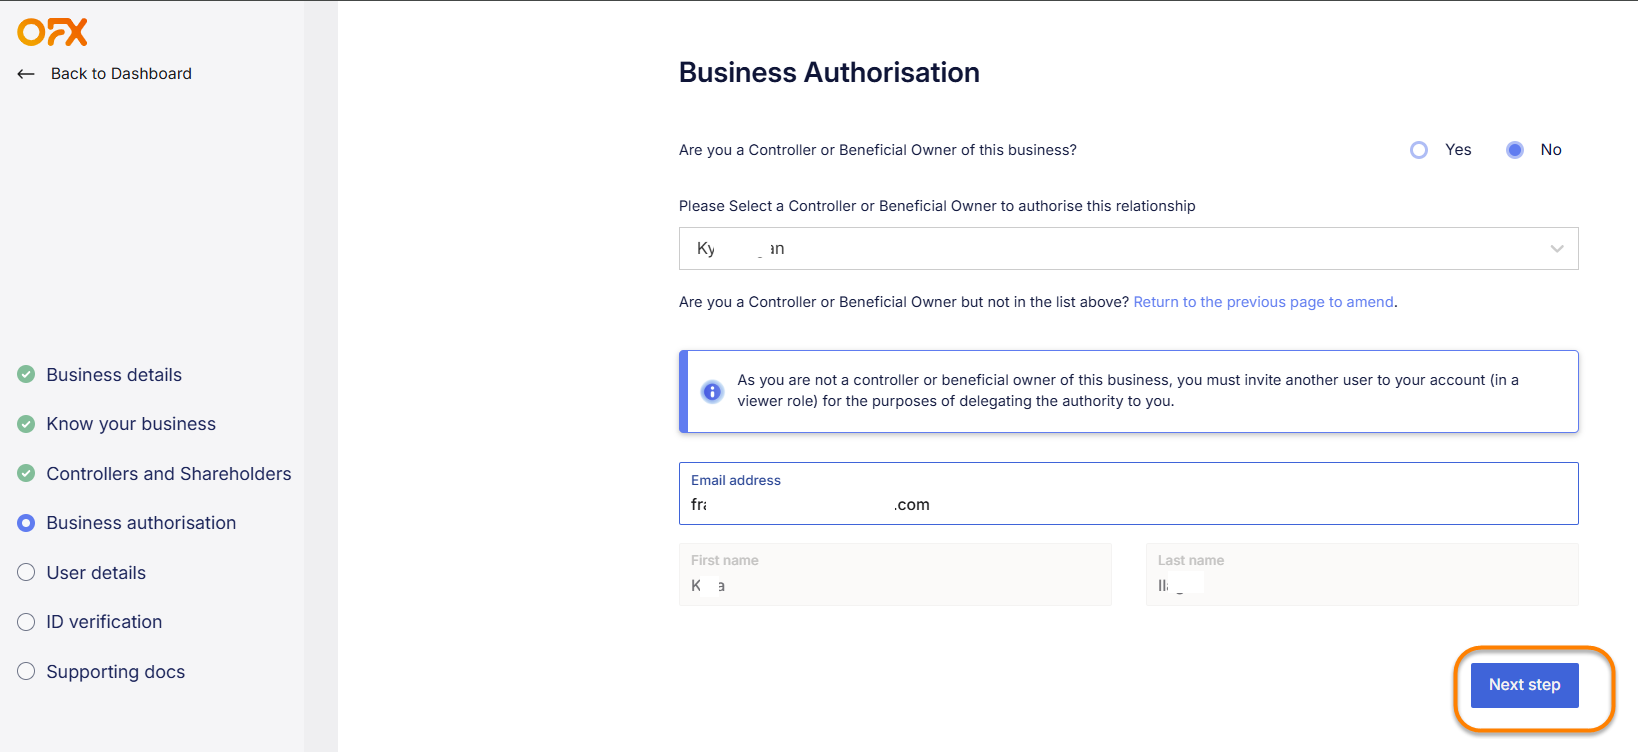1638x752 pixels.
Task: Click the blue info icon in notice
Action: tap(712, 392)
